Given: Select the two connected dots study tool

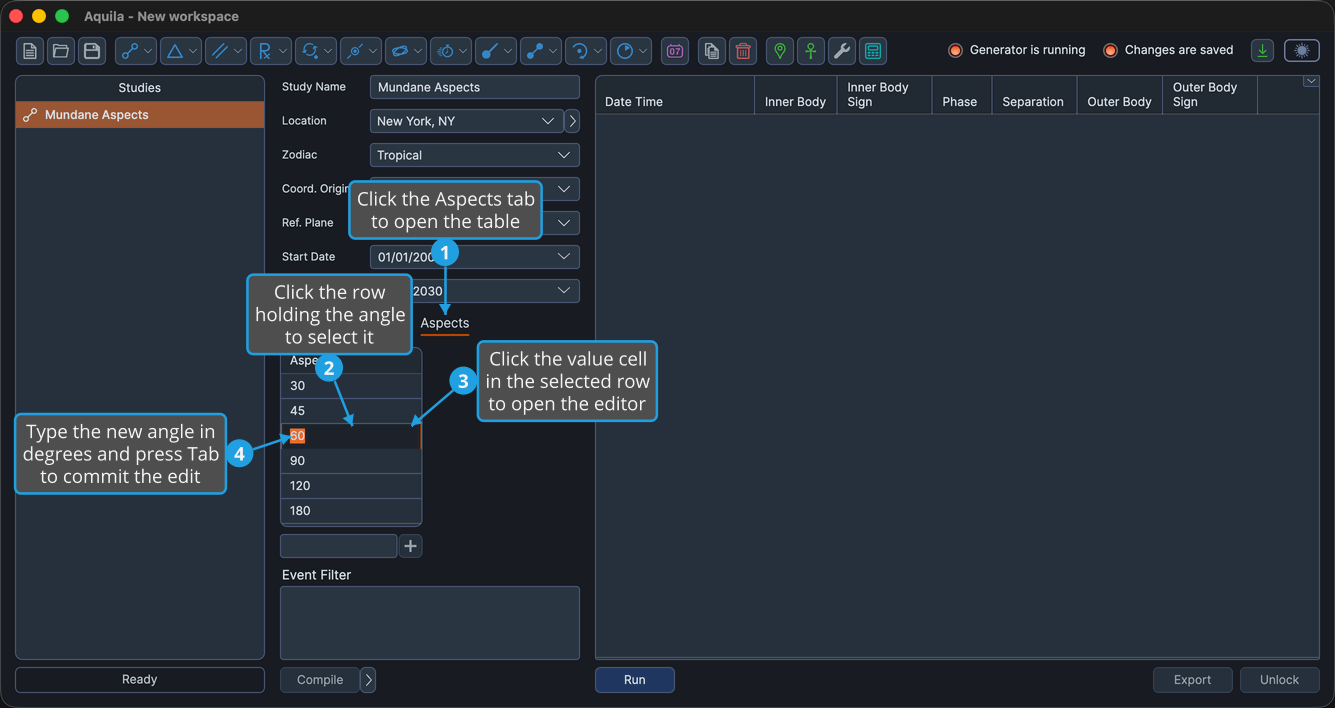Looking at the screenshot, I should point(534,51).
